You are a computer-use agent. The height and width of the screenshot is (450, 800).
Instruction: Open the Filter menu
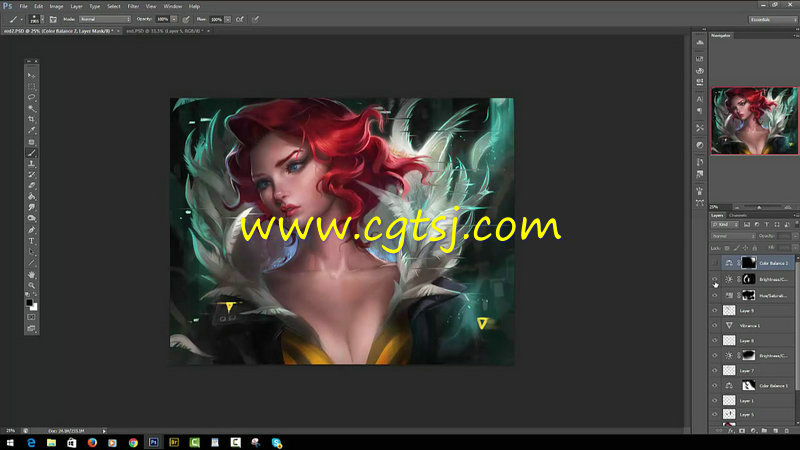133,6
